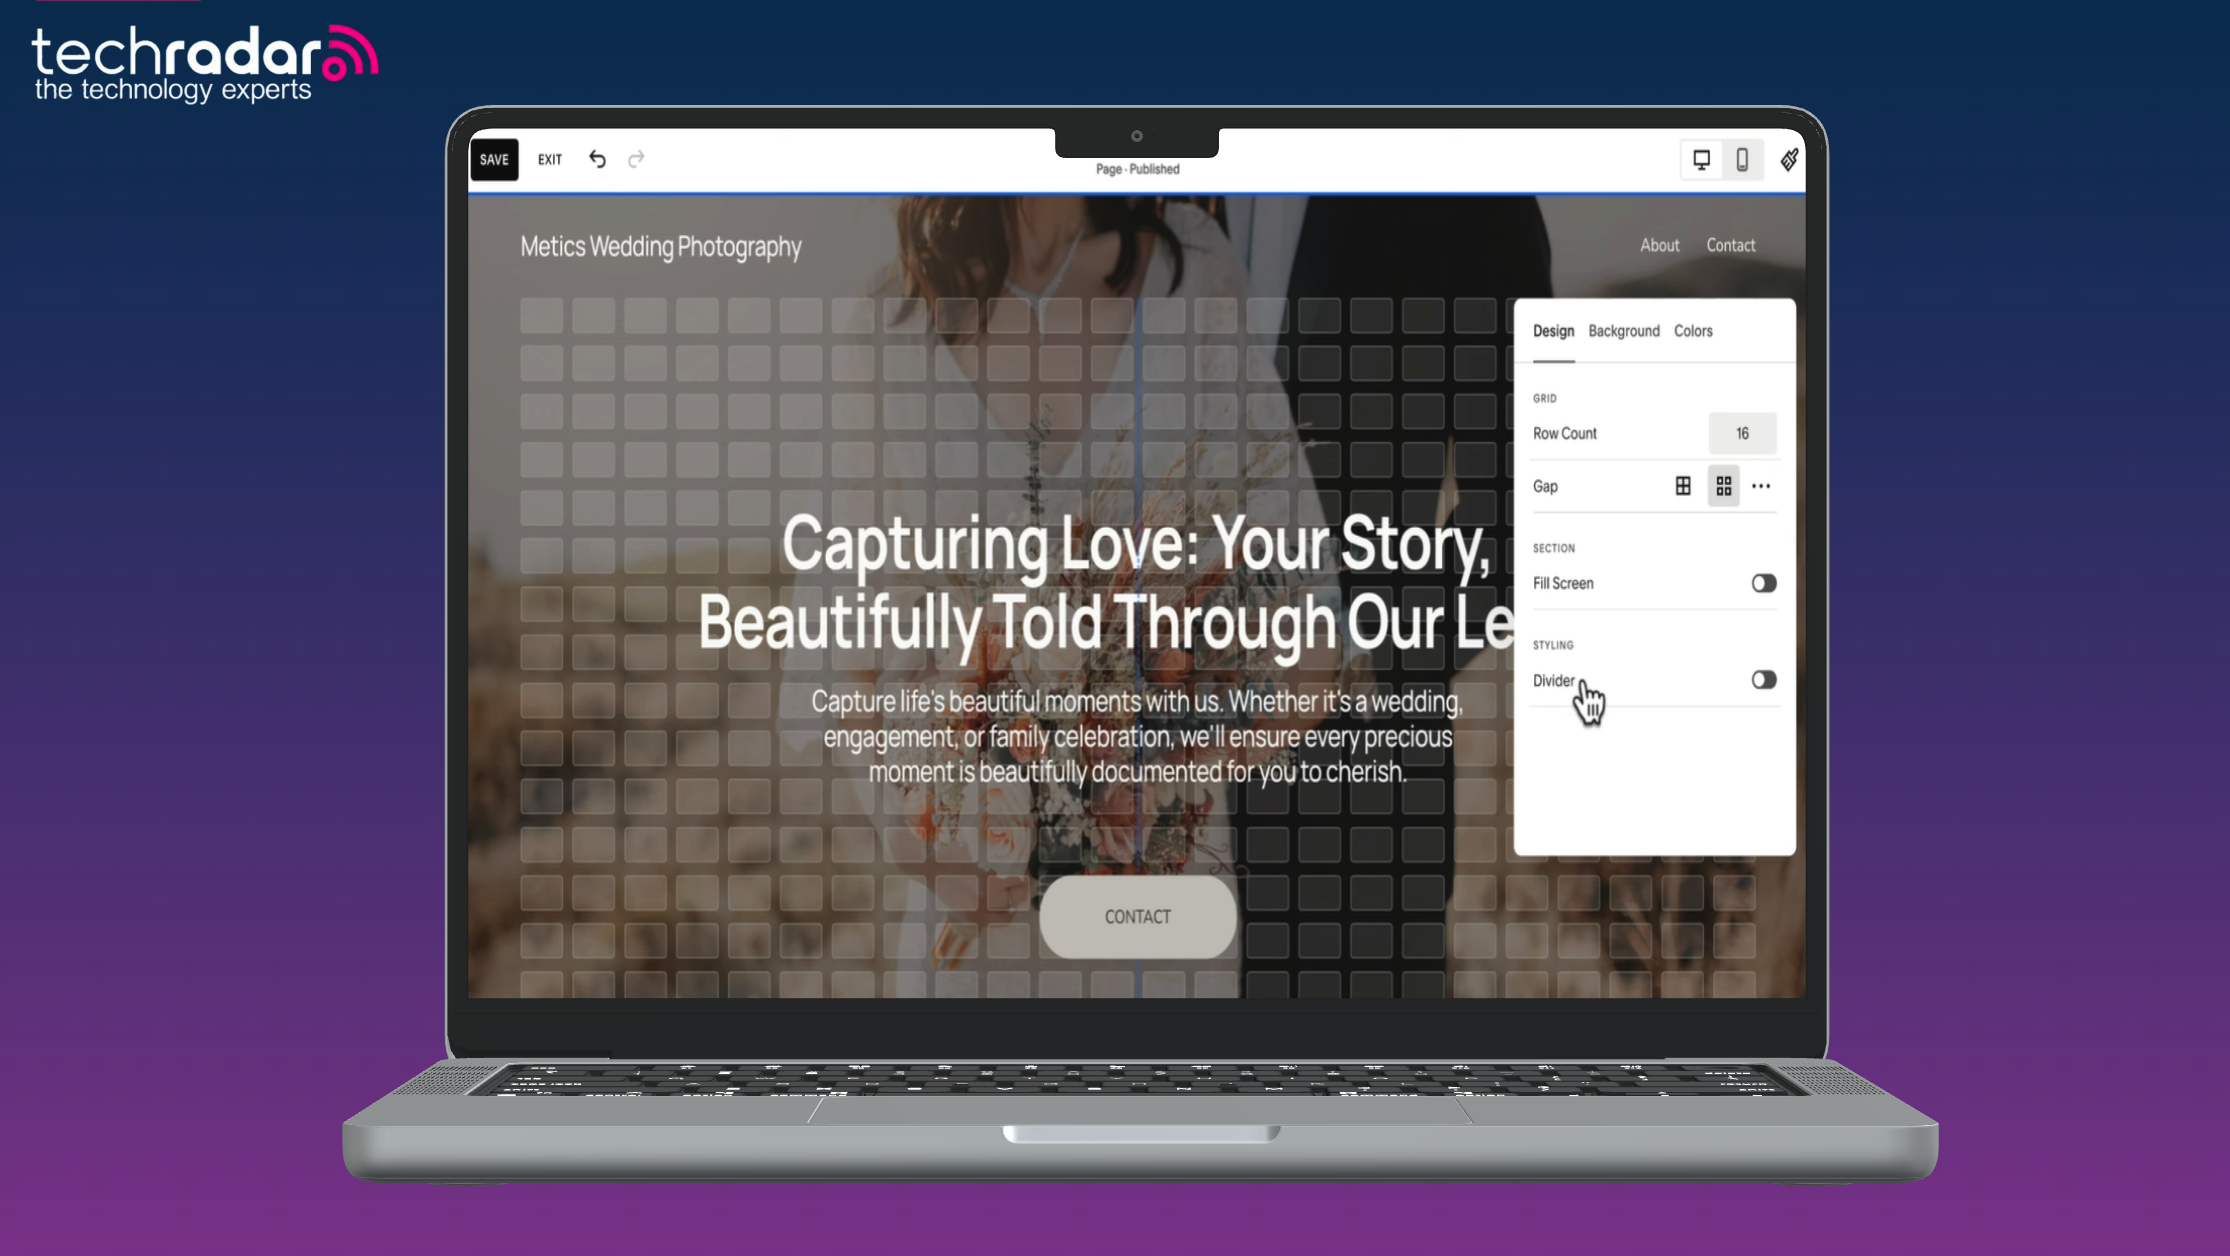Click the Row Count value field
The height and width of the screenshot is (1256, 2230).
tap(1742, 433)
